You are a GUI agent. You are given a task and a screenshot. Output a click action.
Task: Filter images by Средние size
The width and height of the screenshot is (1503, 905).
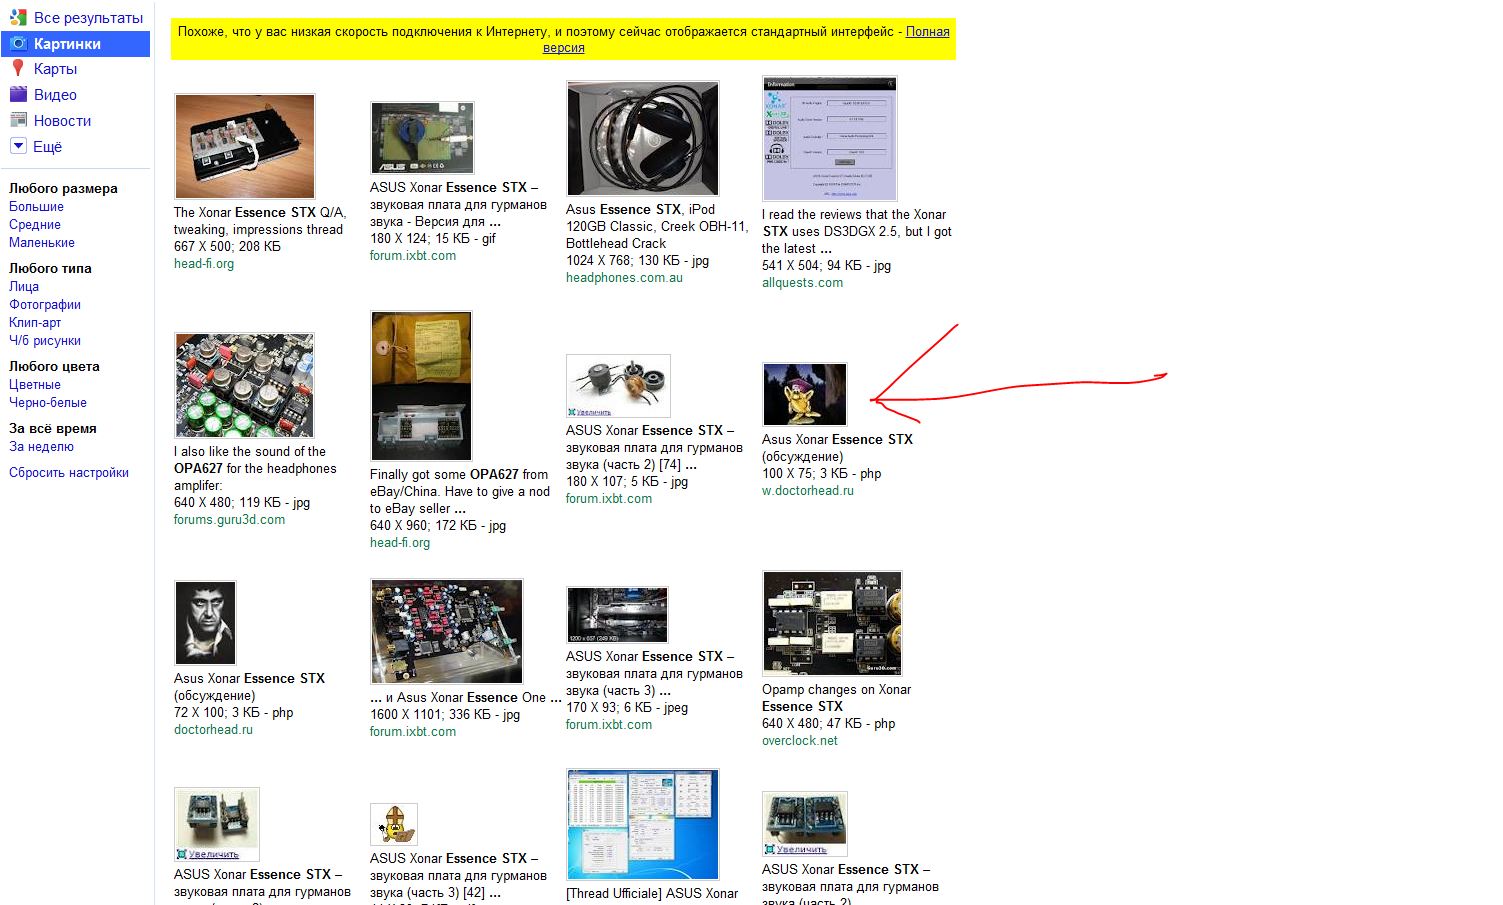click(35, 225)
